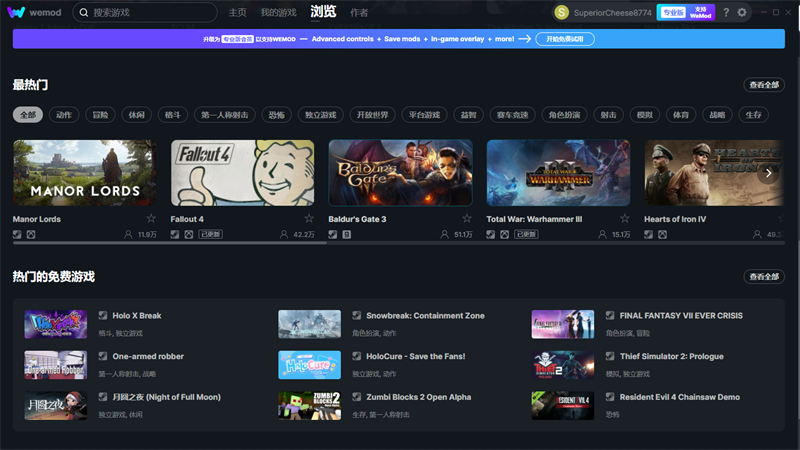Select the 格斗 category filter chip
This screenshot has height=450, width=800.
[172, 115]
